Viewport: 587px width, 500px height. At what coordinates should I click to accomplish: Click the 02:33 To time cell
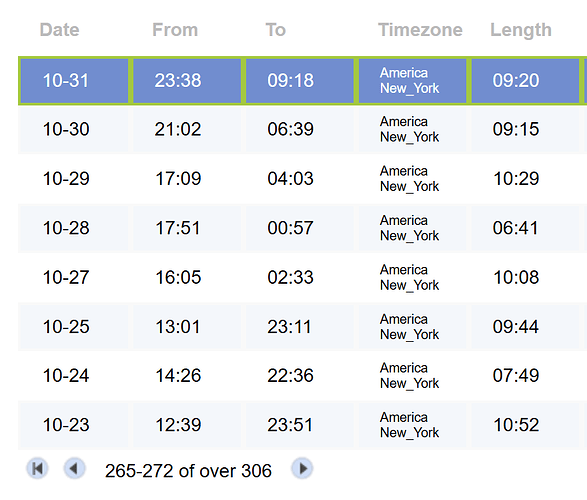coord(299,277)
